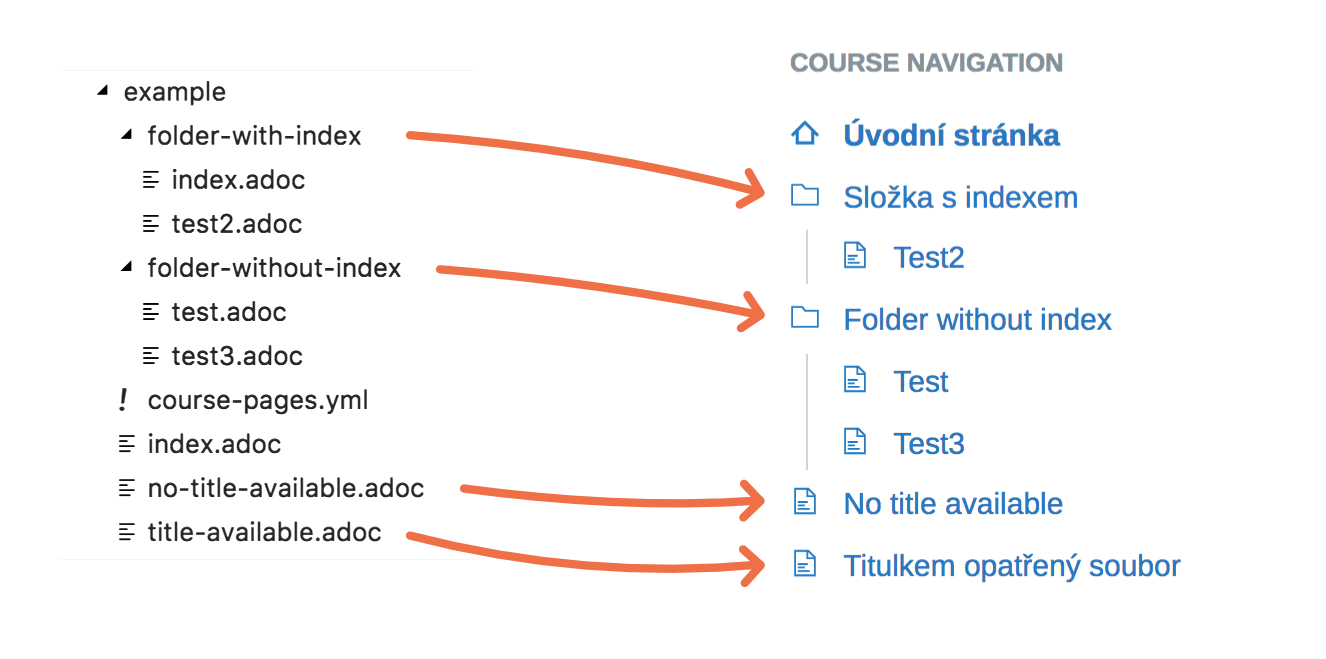Click the folder icon next to Složka s indexem

click(x=804, y=195)
